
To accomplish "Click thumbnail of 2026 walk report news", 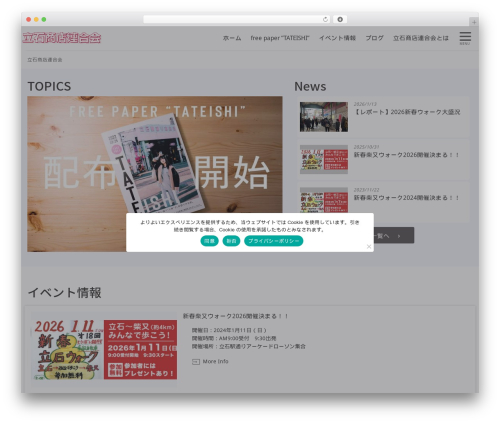I will pyautogui.click(x=324, y=117).
